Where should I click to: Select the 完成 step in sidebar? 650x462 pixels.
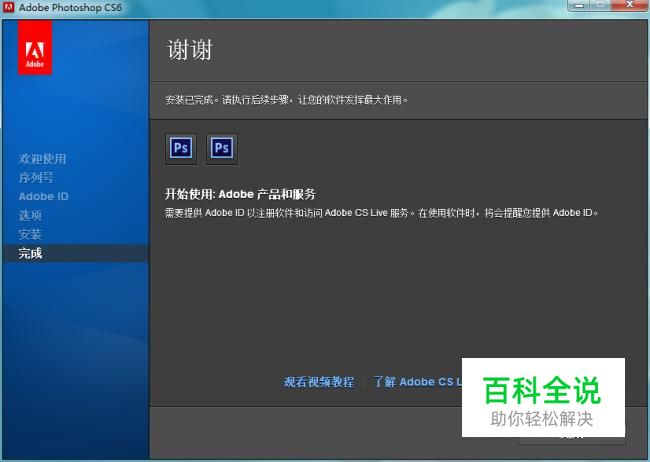click(x=75, y=253)
